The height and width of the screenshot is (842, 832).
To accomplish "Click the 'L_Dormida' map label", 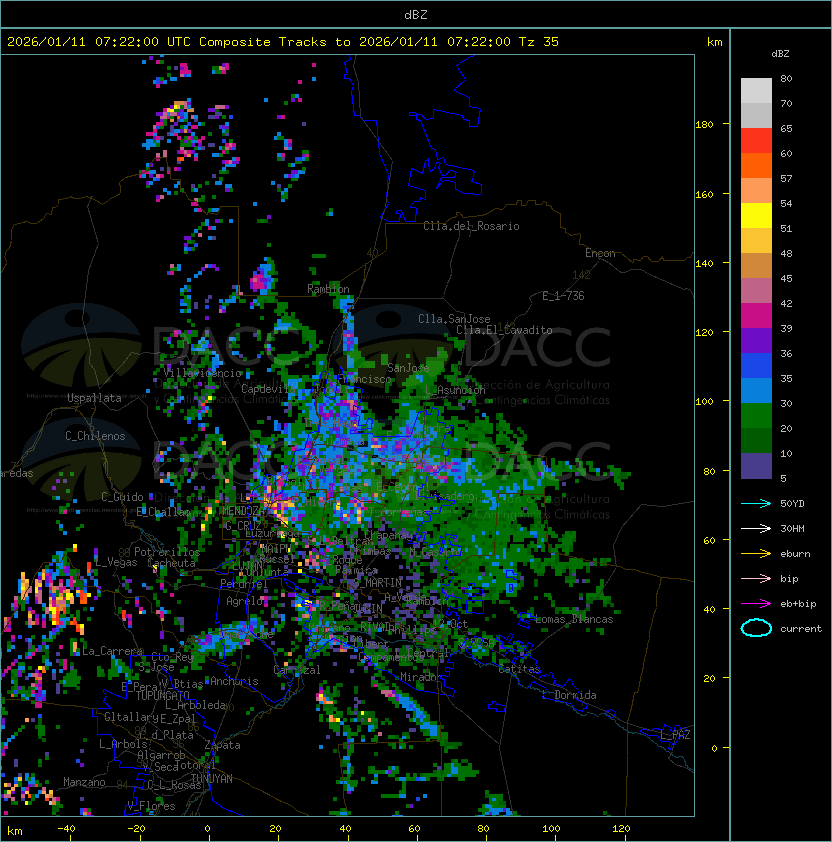I will click(569, 695).
